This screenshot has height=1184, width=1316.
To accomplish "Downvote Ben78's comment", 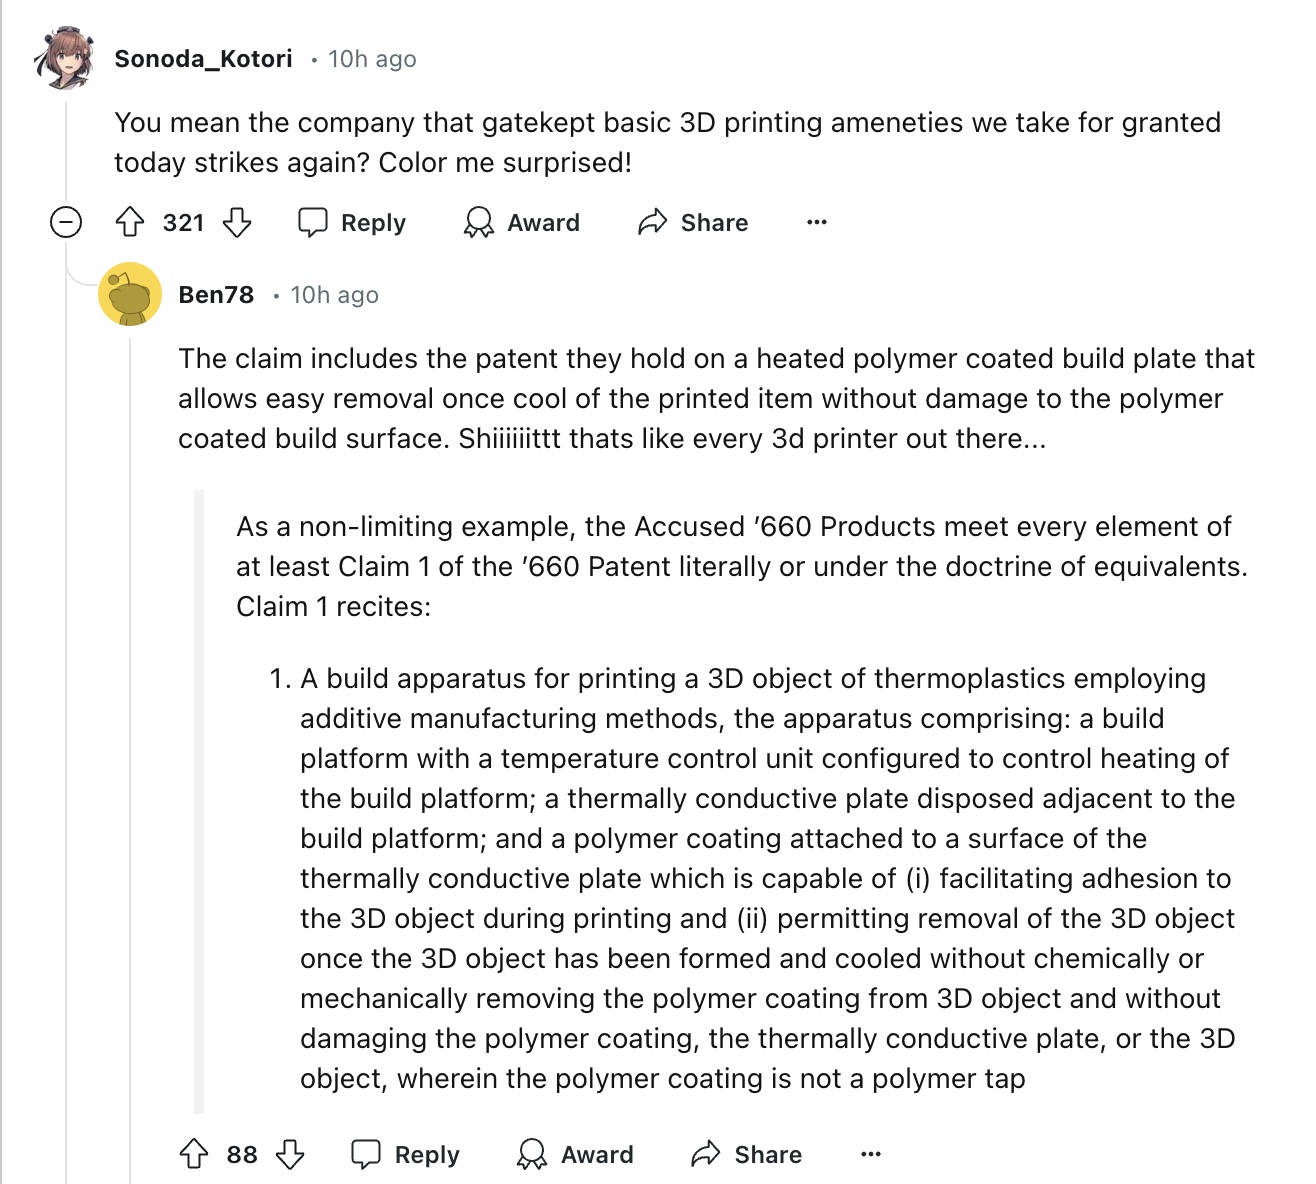I will pyautogui.click(x=290, y=1154).
